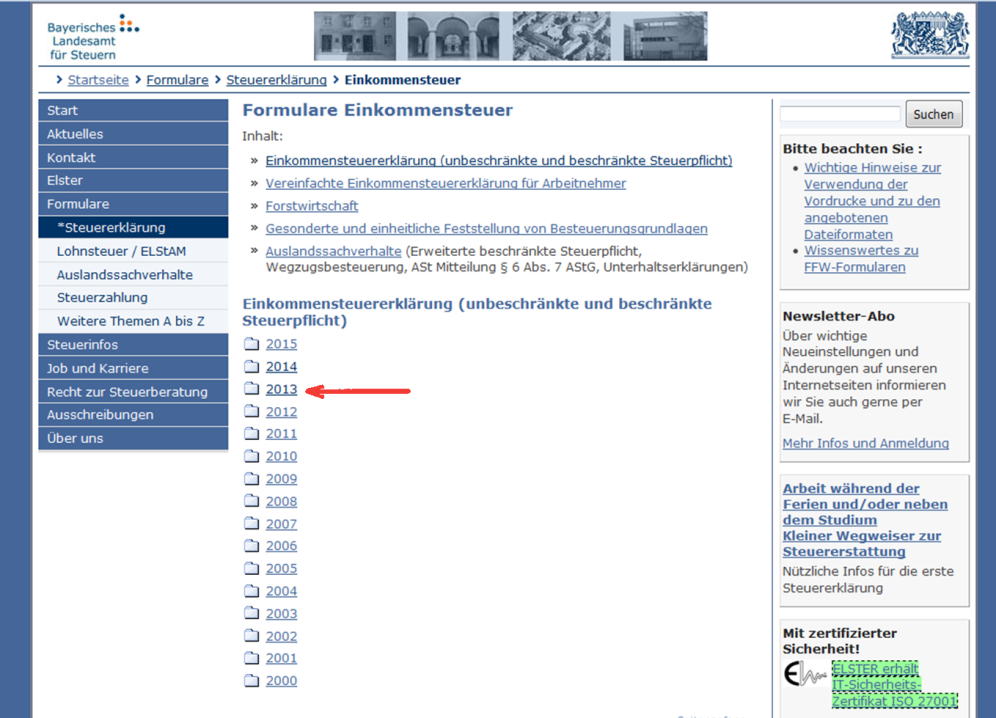Open Ausschreibungen menu item
Viewport: 996px width, 718px height.
coord(133,414)
